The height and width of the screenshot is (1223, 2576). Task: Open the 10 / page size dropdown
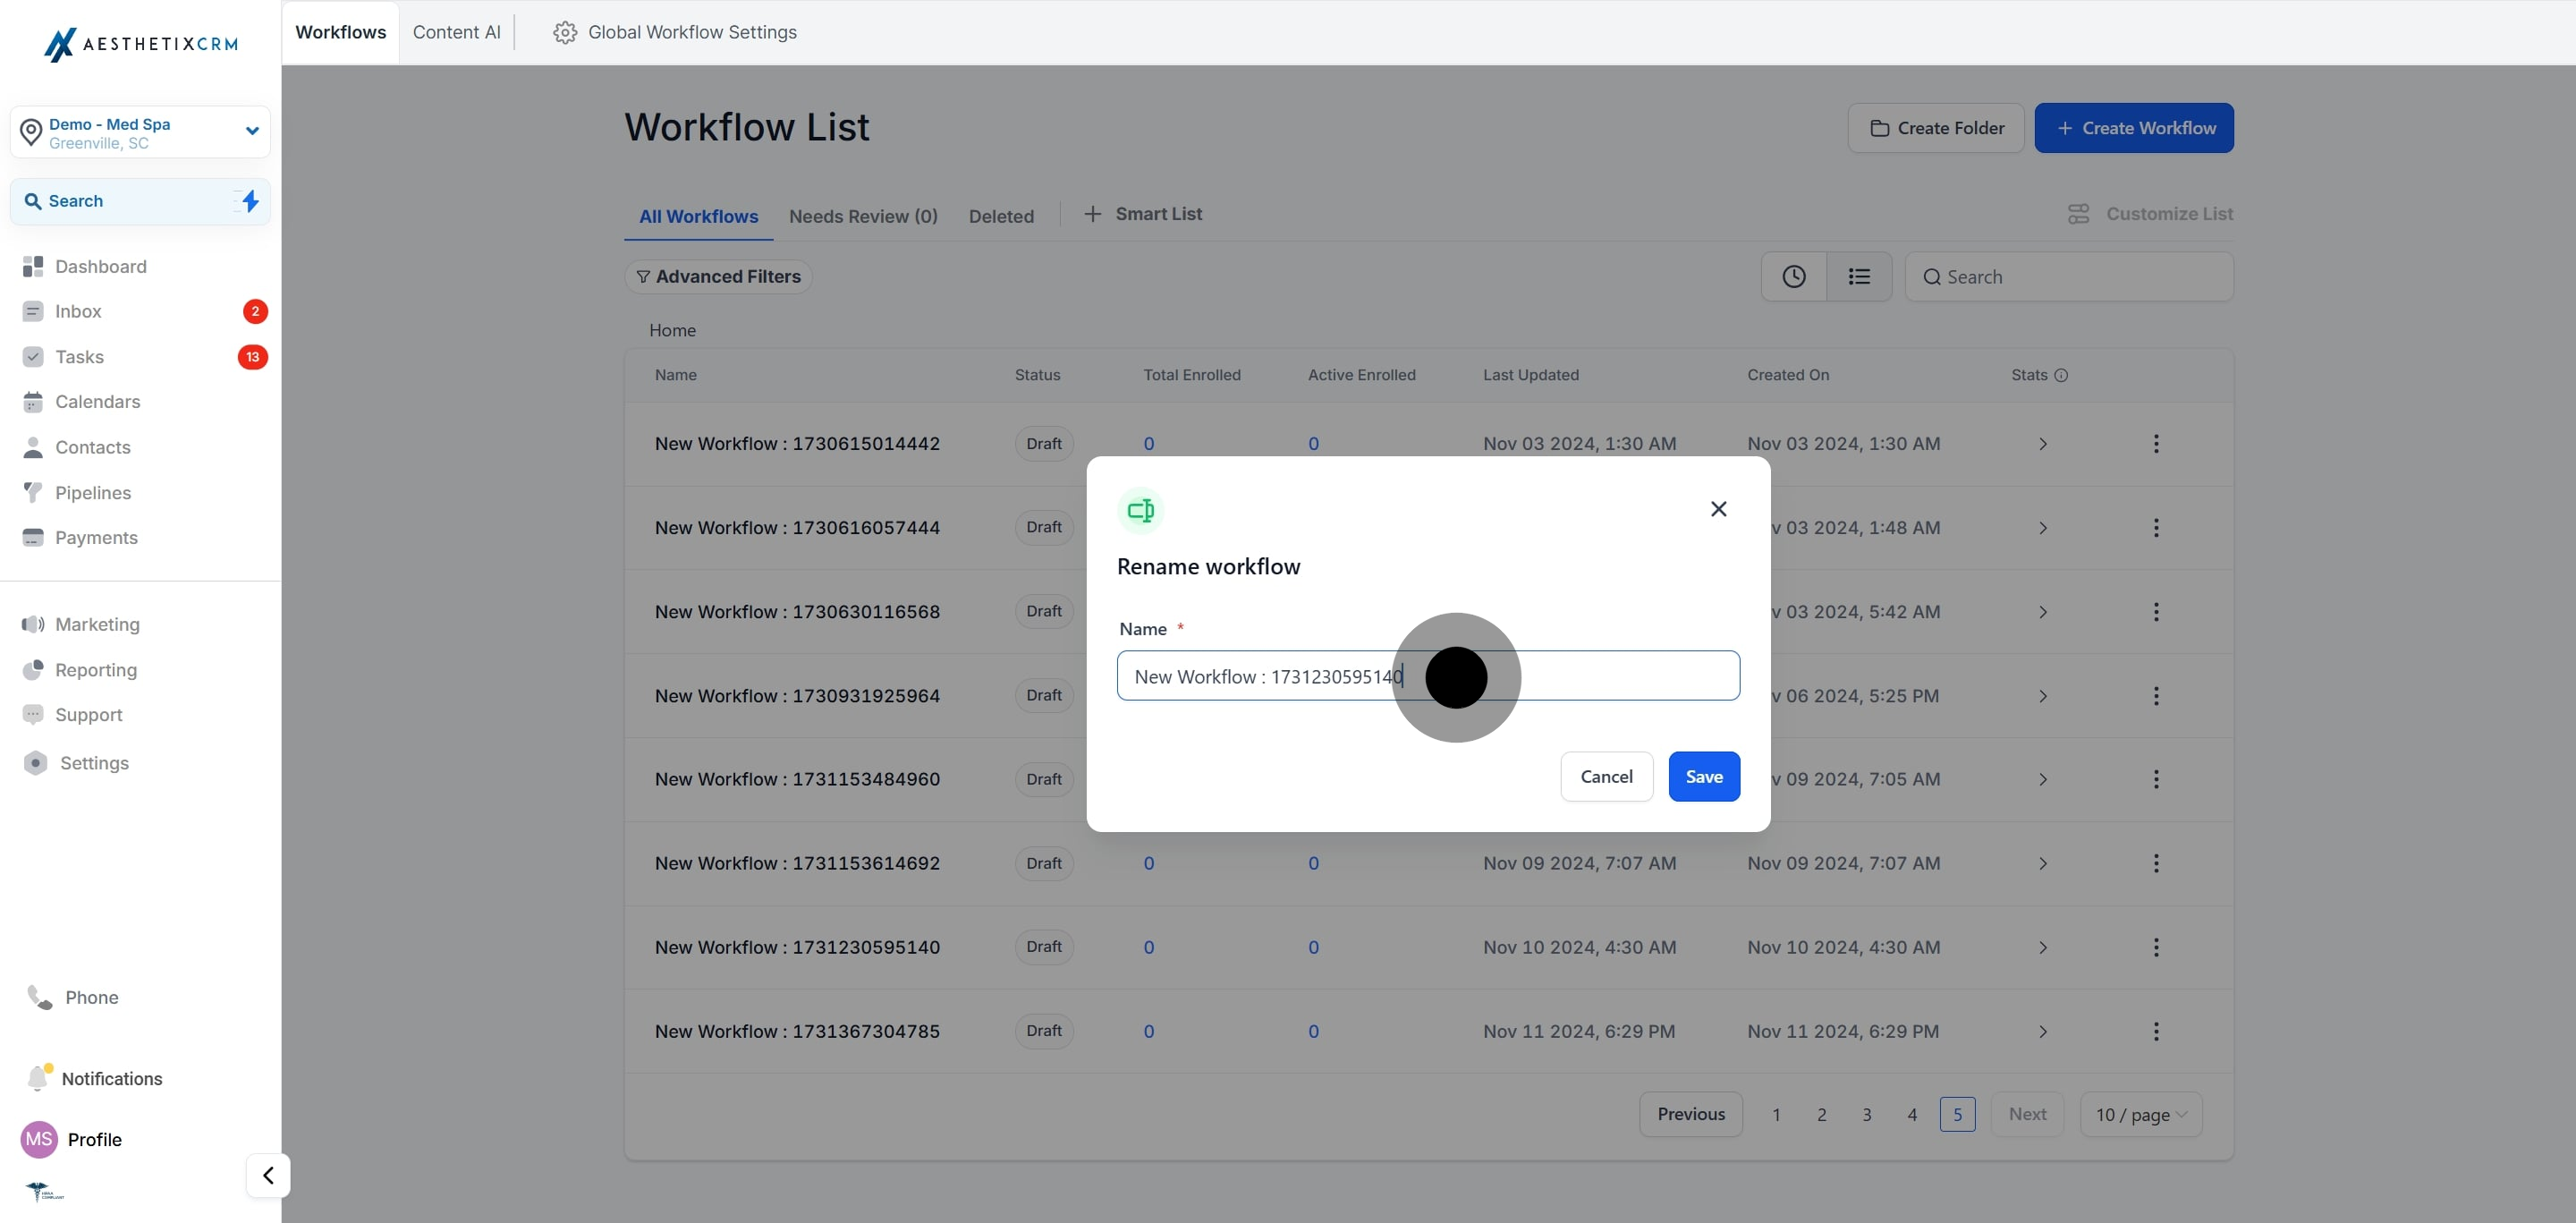2141,1114
